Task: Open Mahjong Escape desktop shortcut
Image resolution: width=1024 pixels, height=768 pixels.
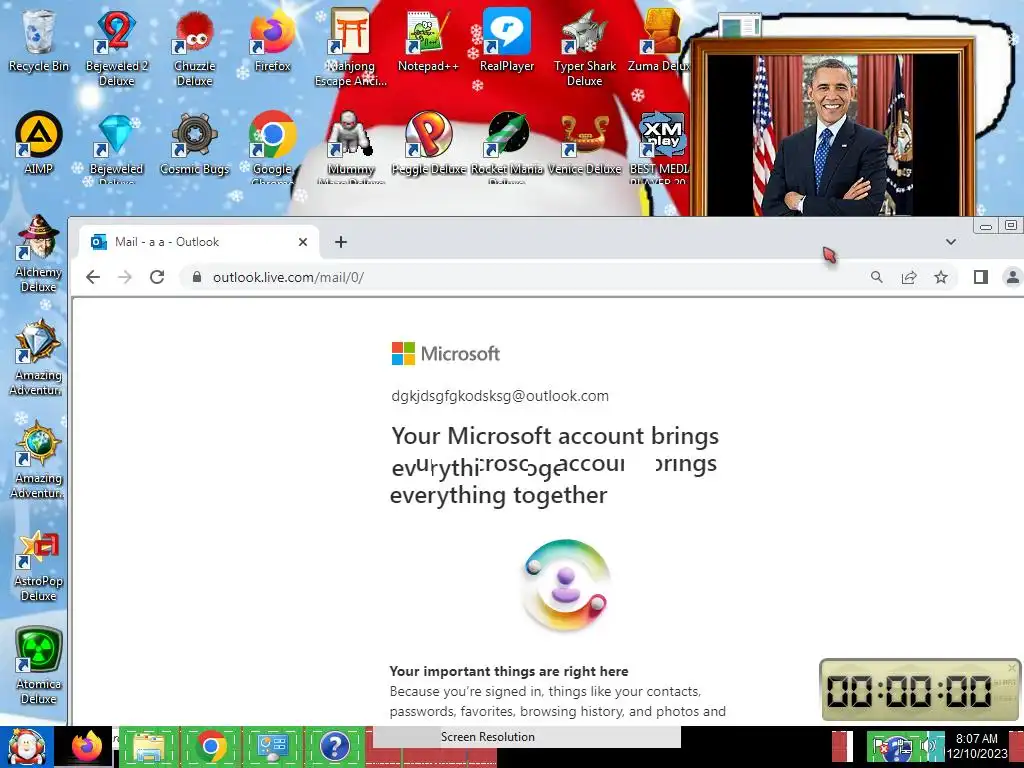Action: tap(351, 47)
